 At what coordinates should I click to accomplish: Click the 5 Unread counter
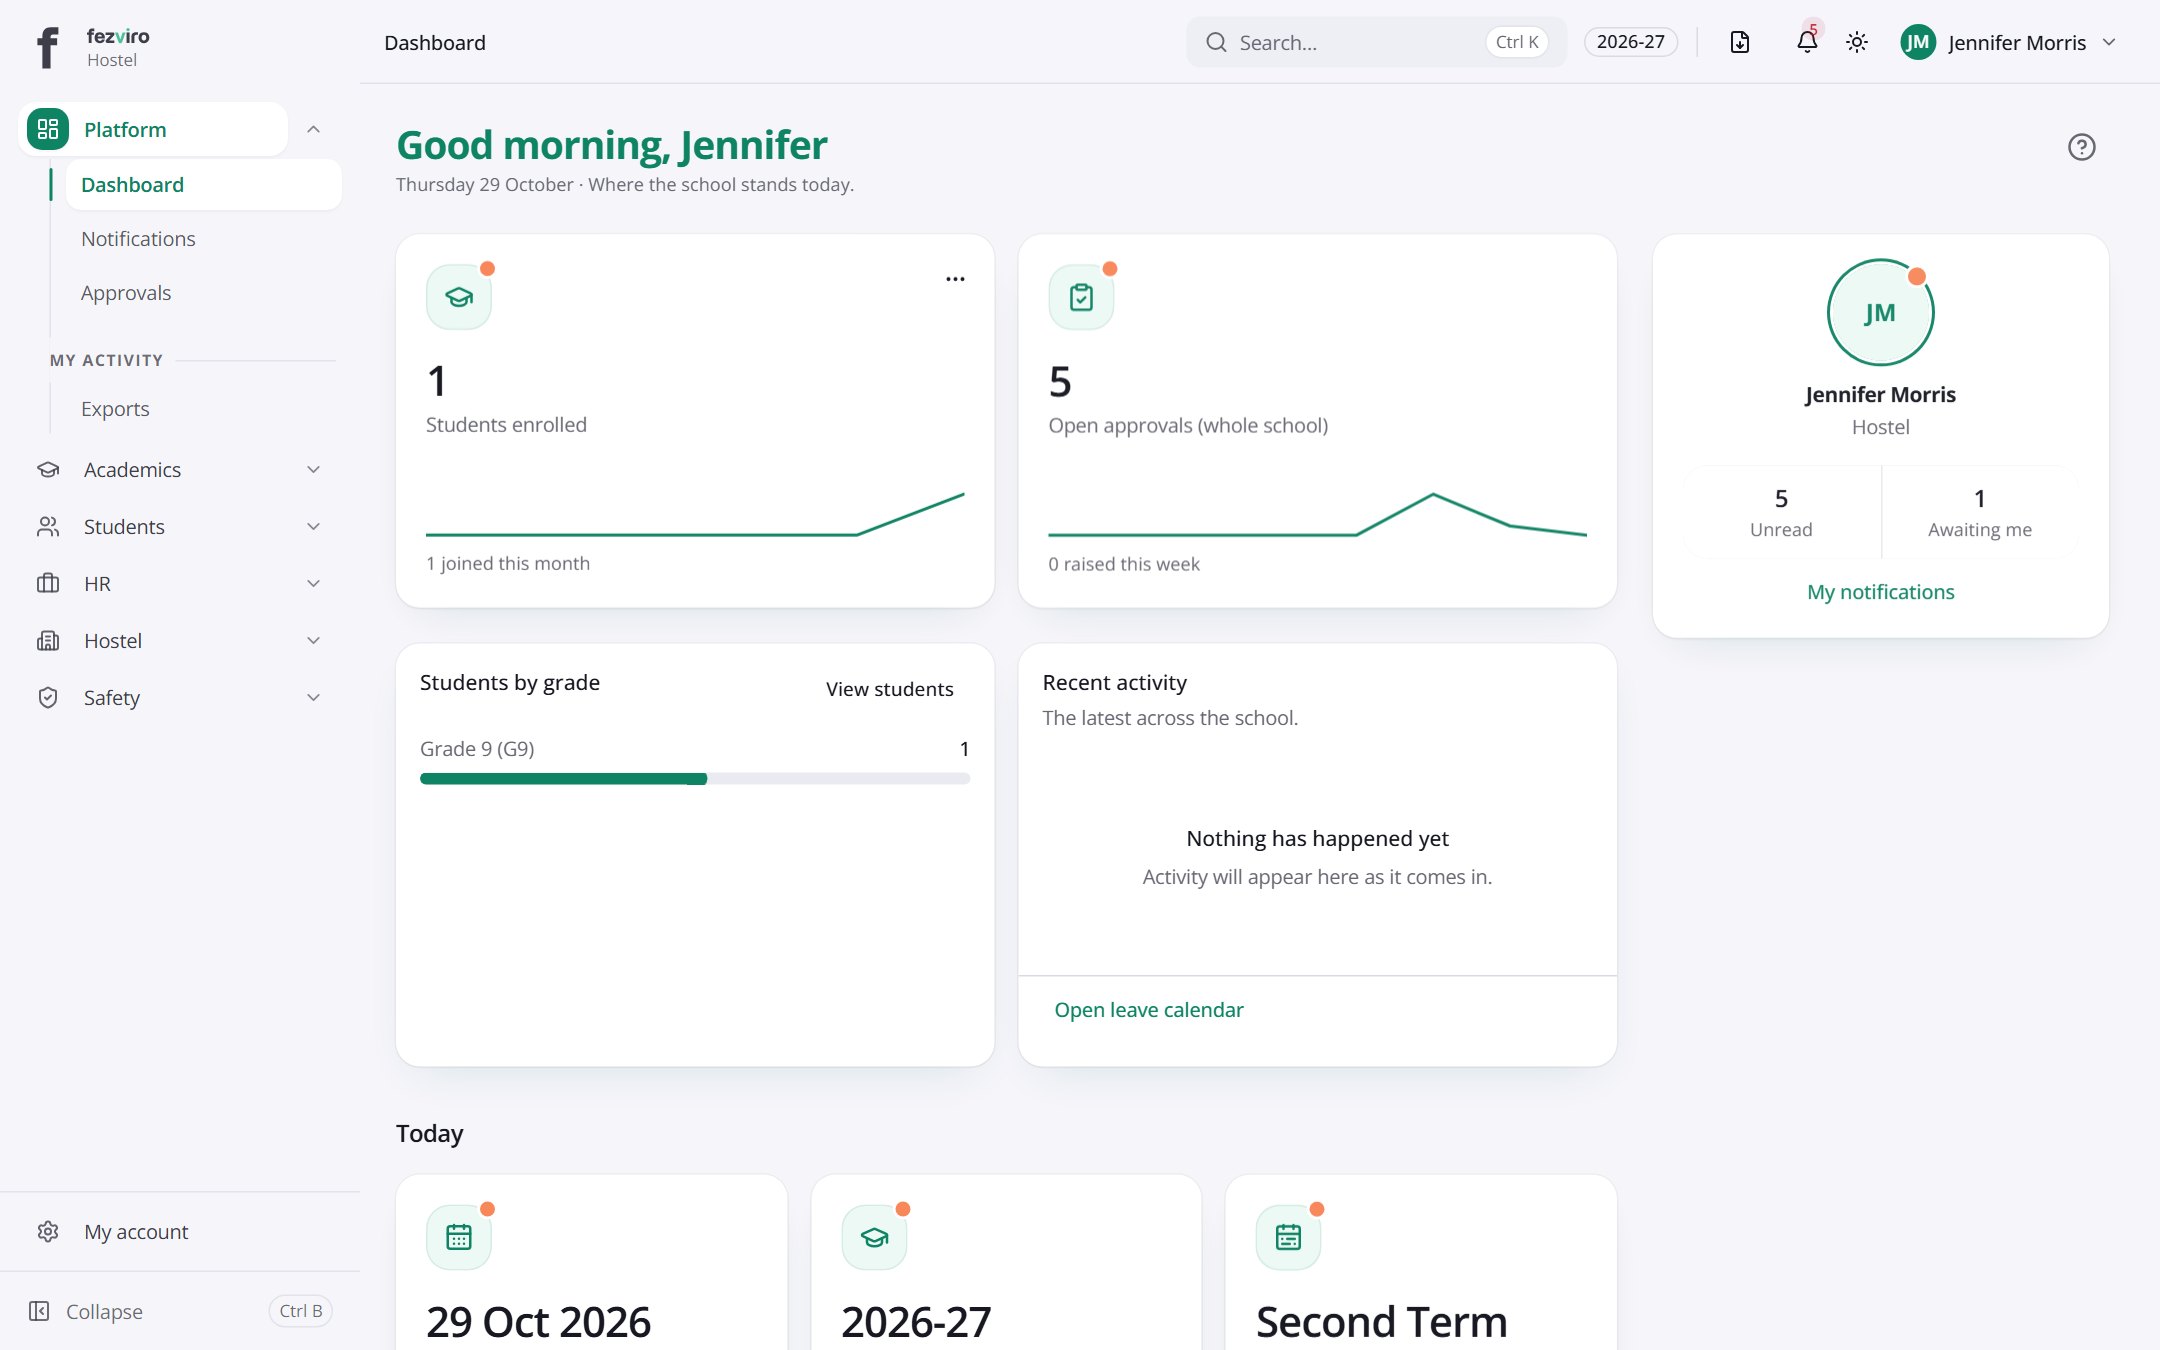pos(1781,512)
